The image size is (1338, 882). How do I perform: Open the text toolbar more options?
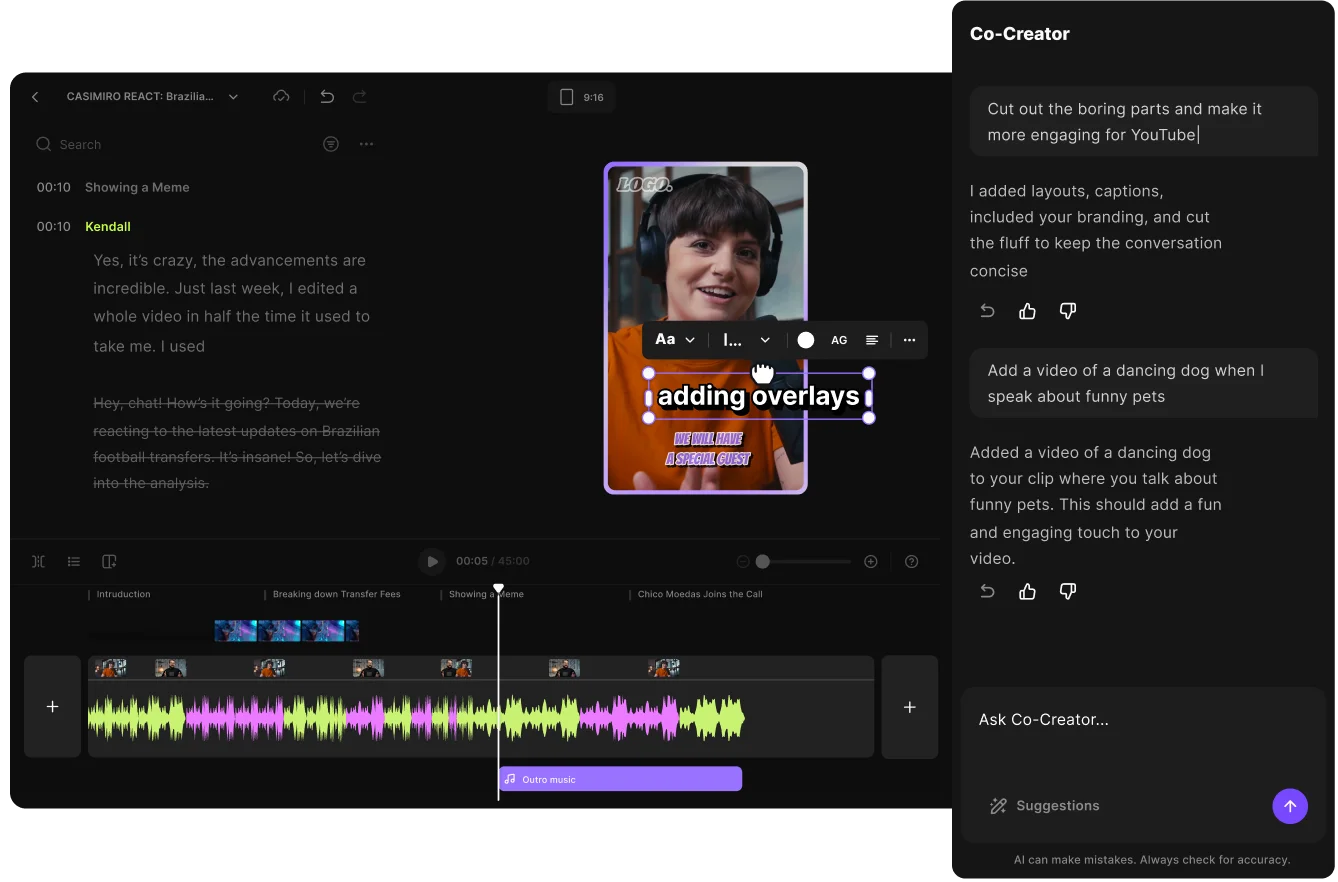909,340
